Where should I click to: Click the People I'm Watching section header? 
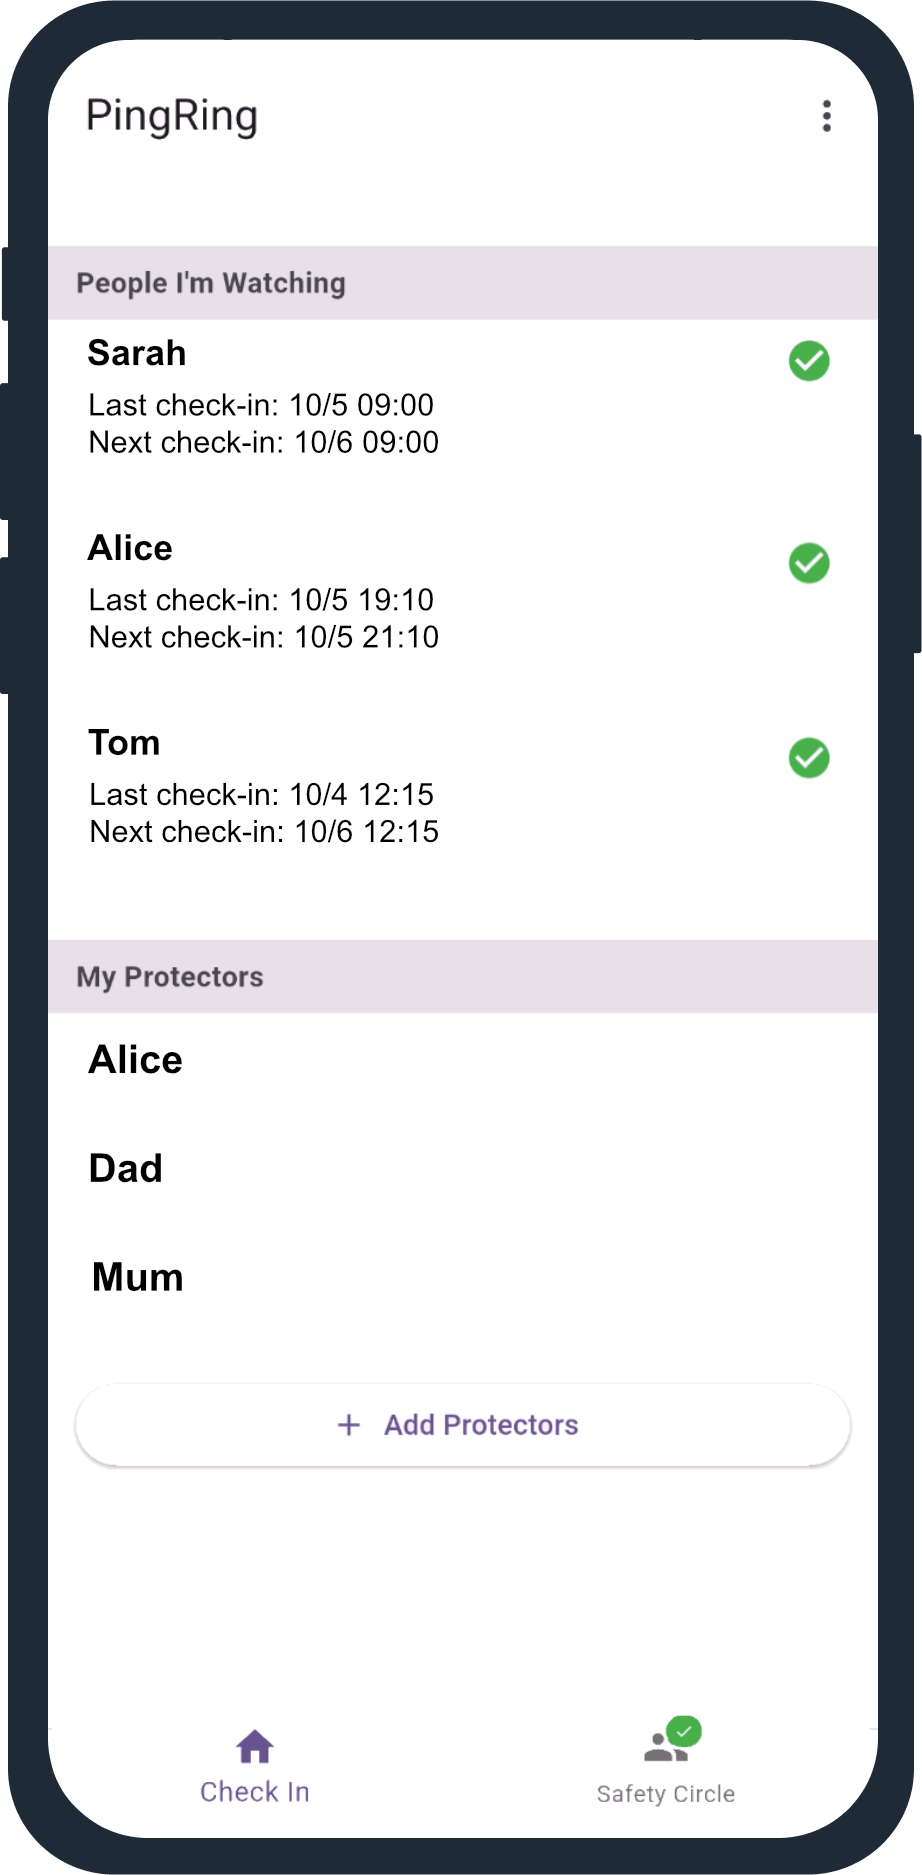pos(211,283)
